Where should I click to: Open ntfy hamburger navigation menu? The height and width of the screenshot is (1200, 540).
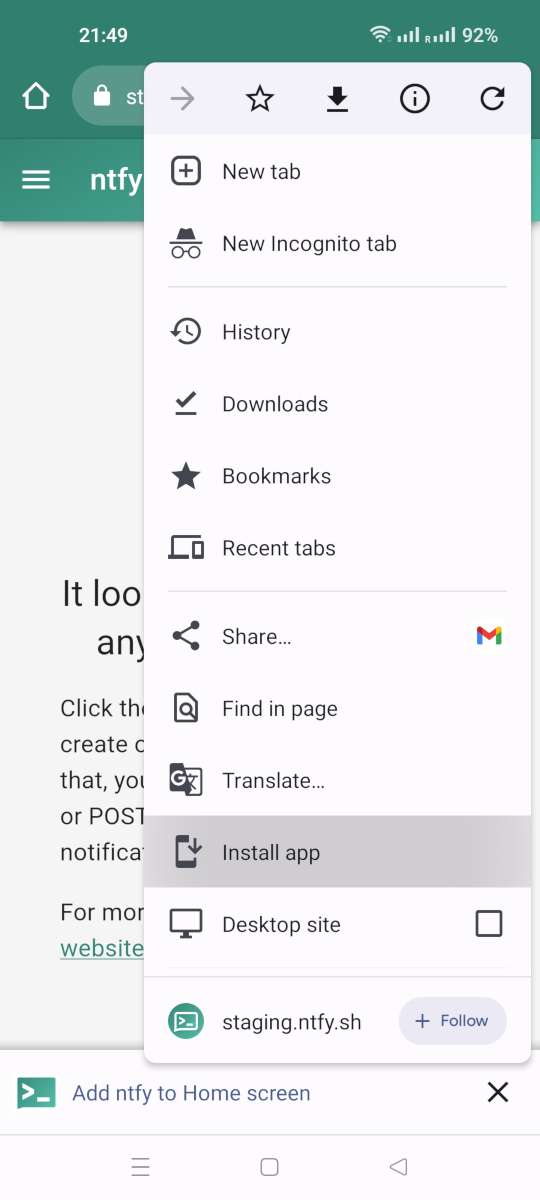click(x=36, y=180)
